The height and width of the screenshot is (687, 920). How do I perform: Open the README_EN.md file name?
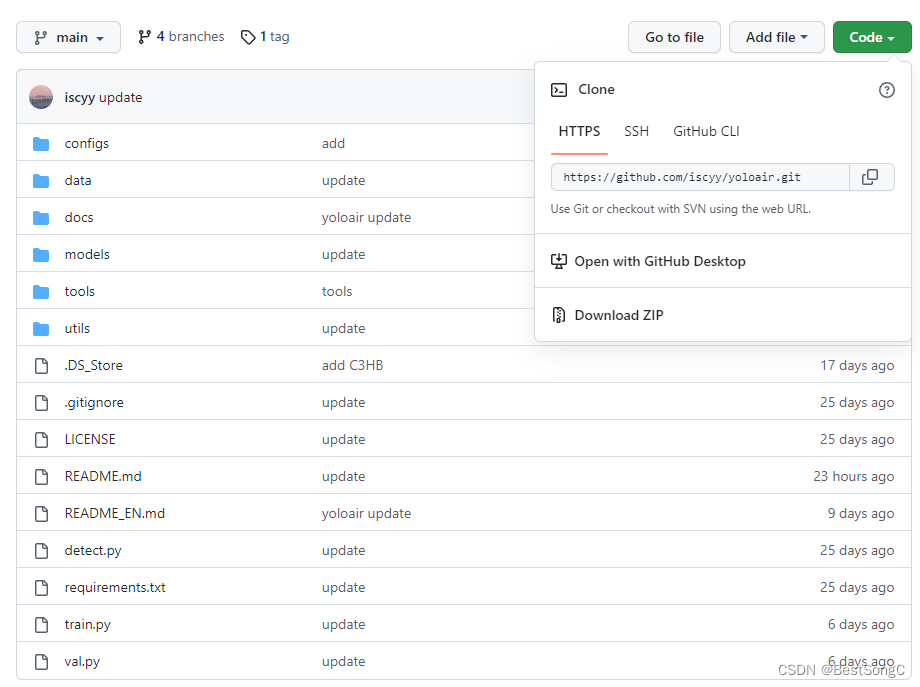(115, 514)
